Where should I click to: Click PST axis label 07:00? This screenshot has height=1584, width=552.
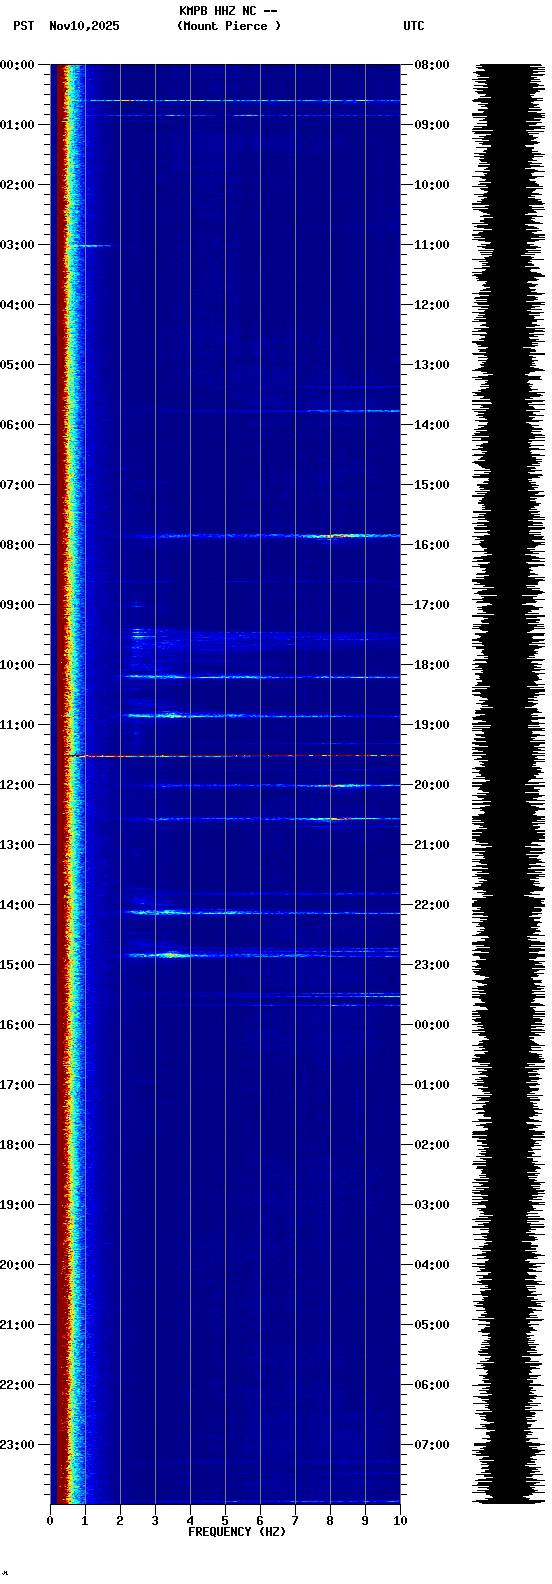18,485
